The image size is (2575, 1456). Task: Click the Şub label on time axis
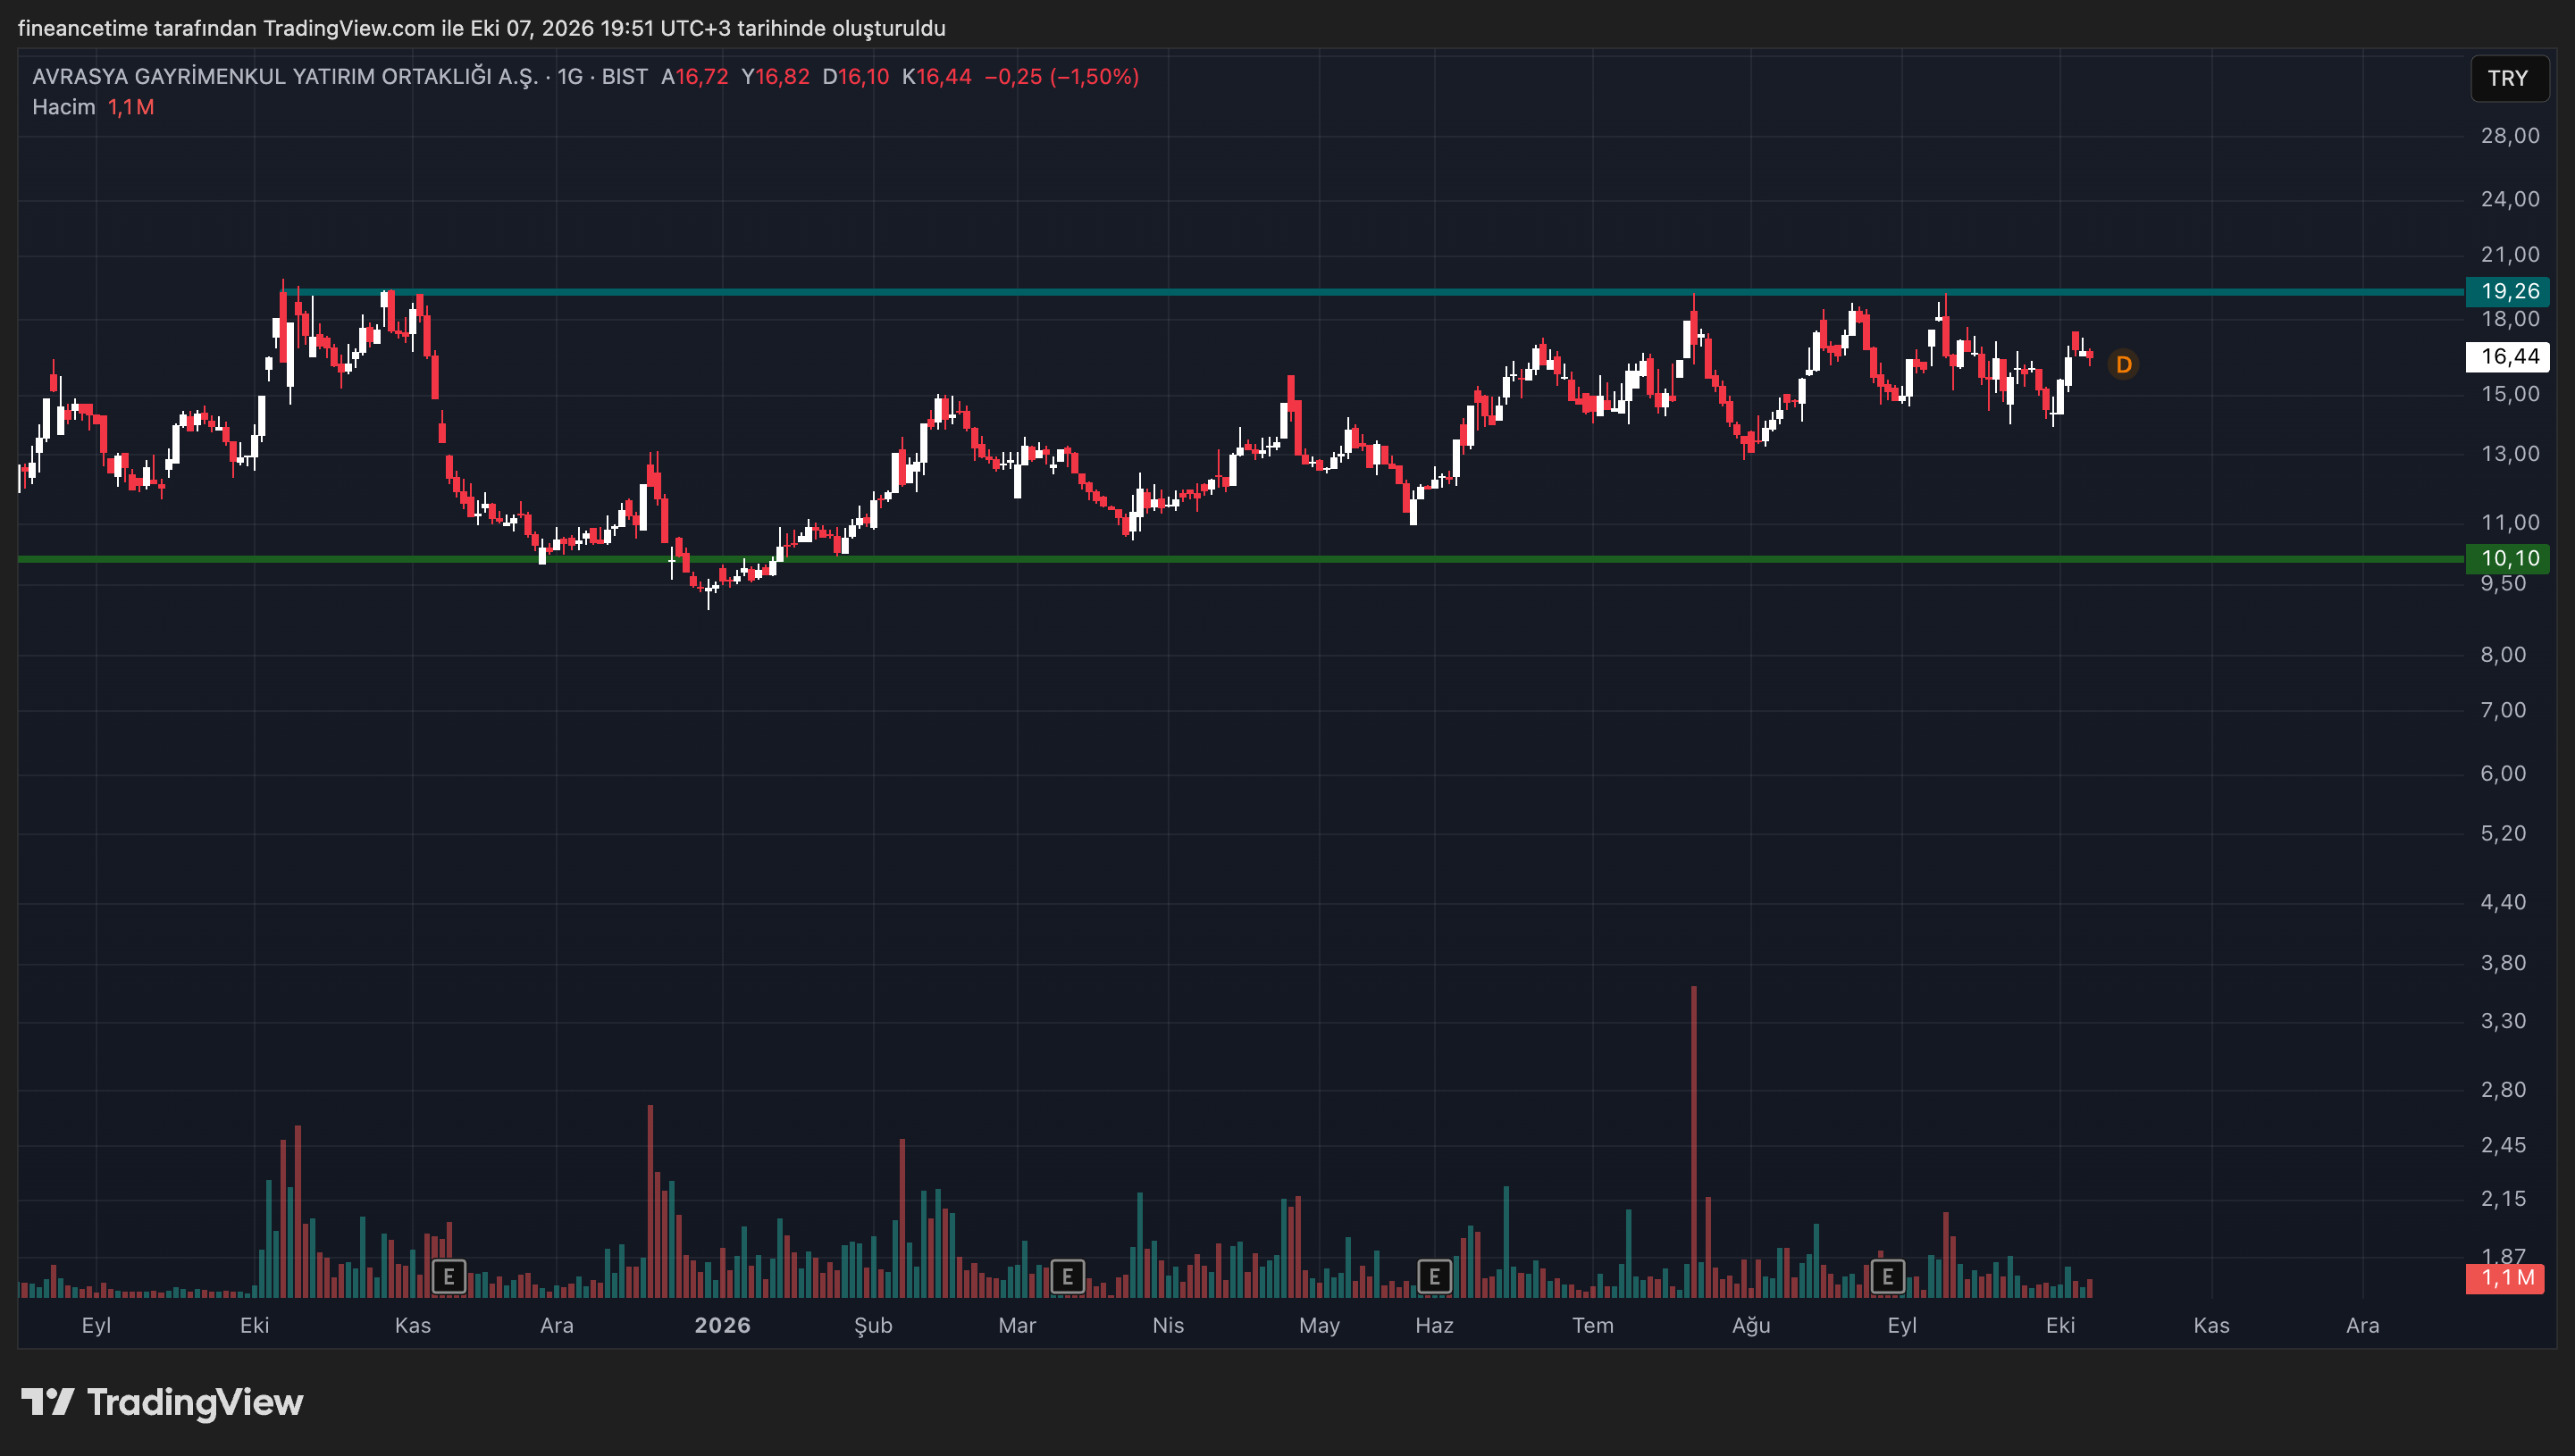pyautogui.click(x=872, y=1325)
